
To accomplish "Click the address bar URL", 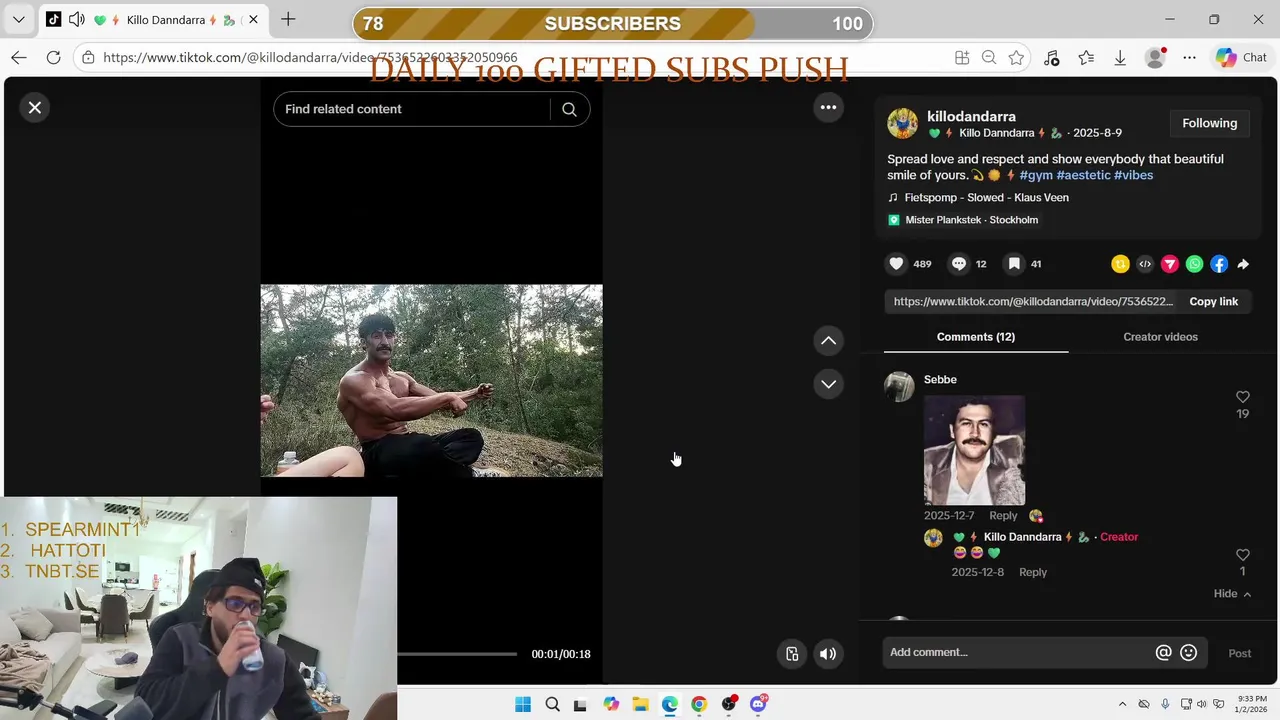I will 310,58.
